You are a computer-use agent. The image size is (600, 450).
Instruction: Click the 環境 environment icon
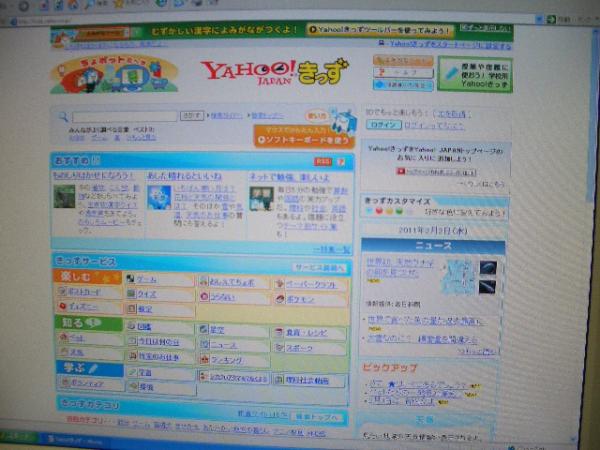133,386
